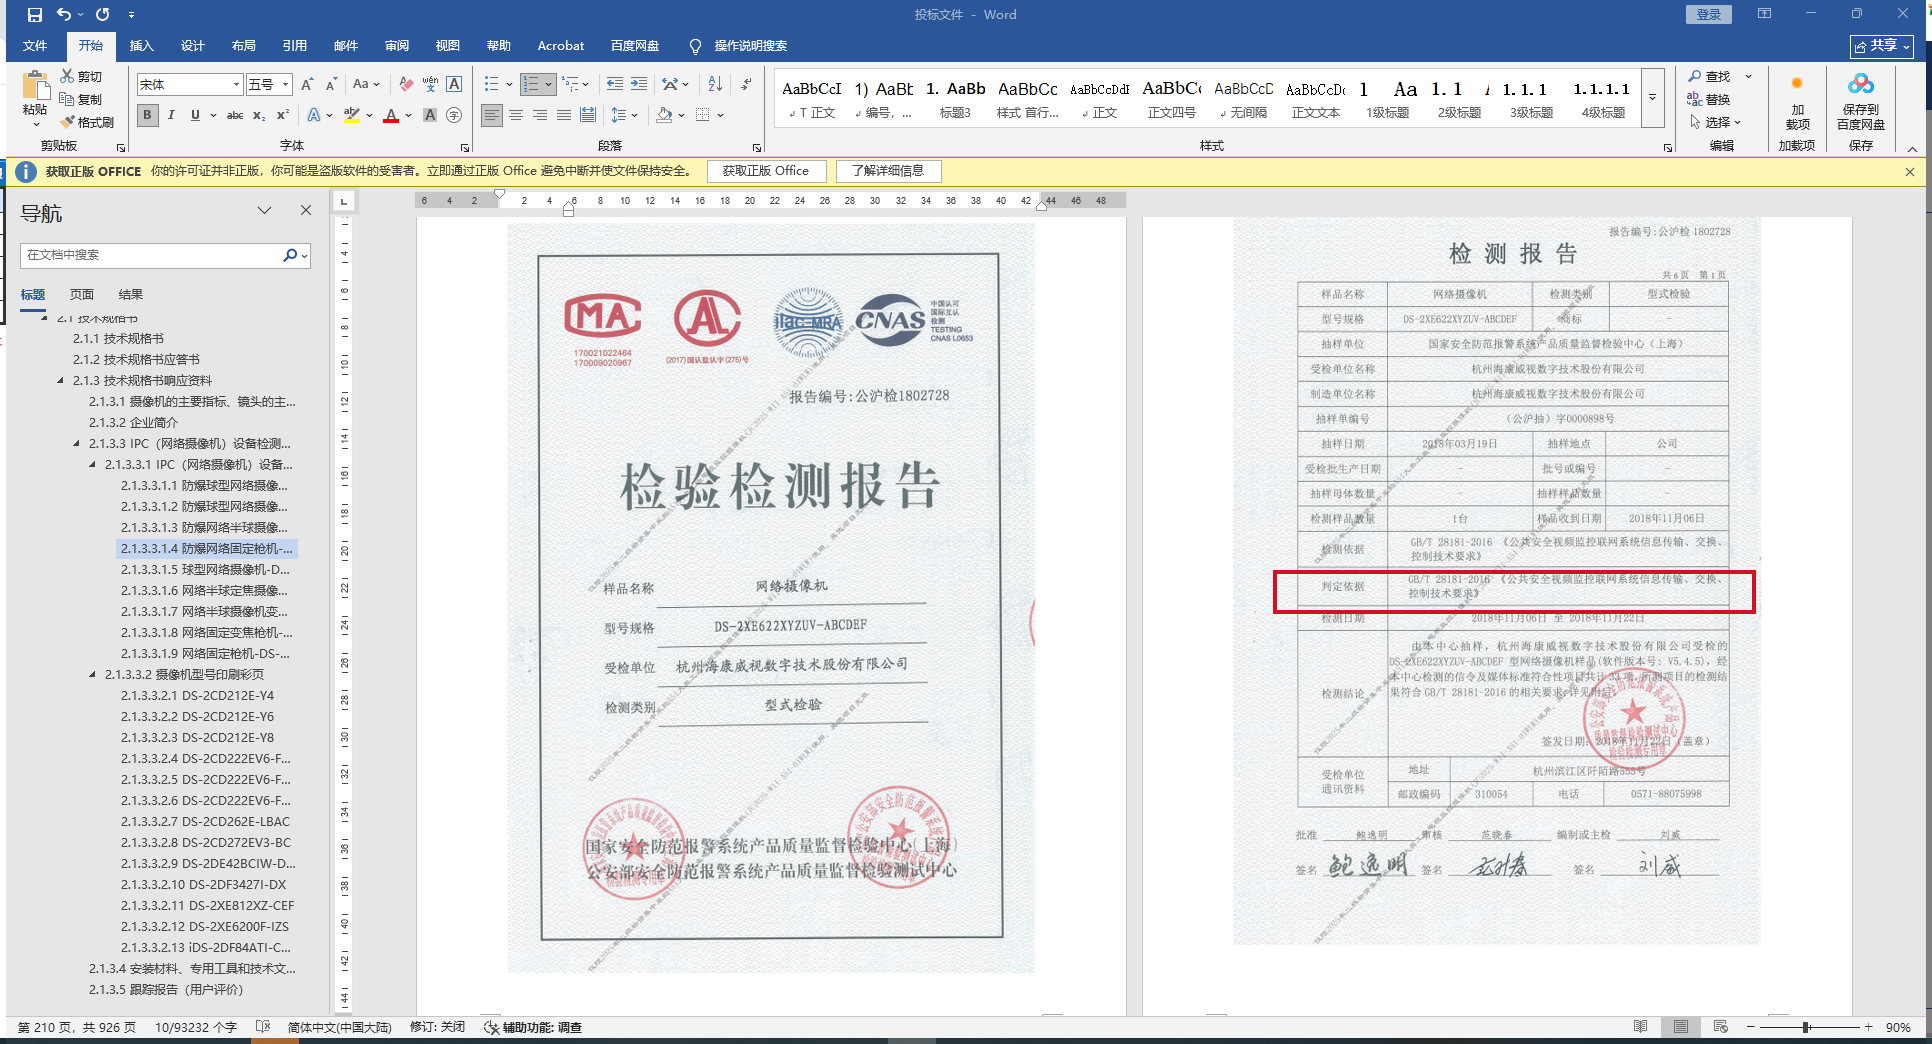Insert an enclosed character with the circled 字 icon
The height and width of the screenshot is (1044, 1932).
454,115
